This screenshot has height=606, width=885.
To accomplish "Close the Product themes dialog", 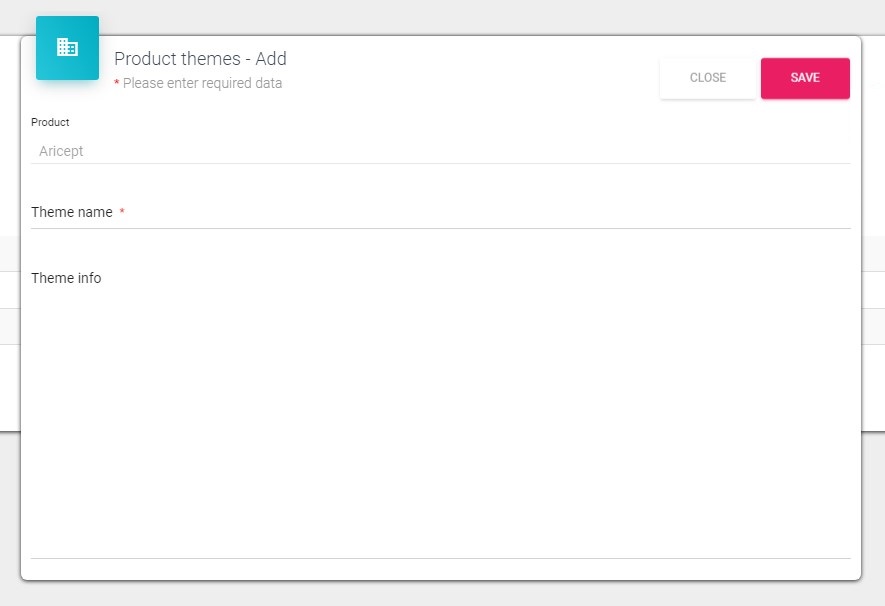I will (x=707, y=78).
